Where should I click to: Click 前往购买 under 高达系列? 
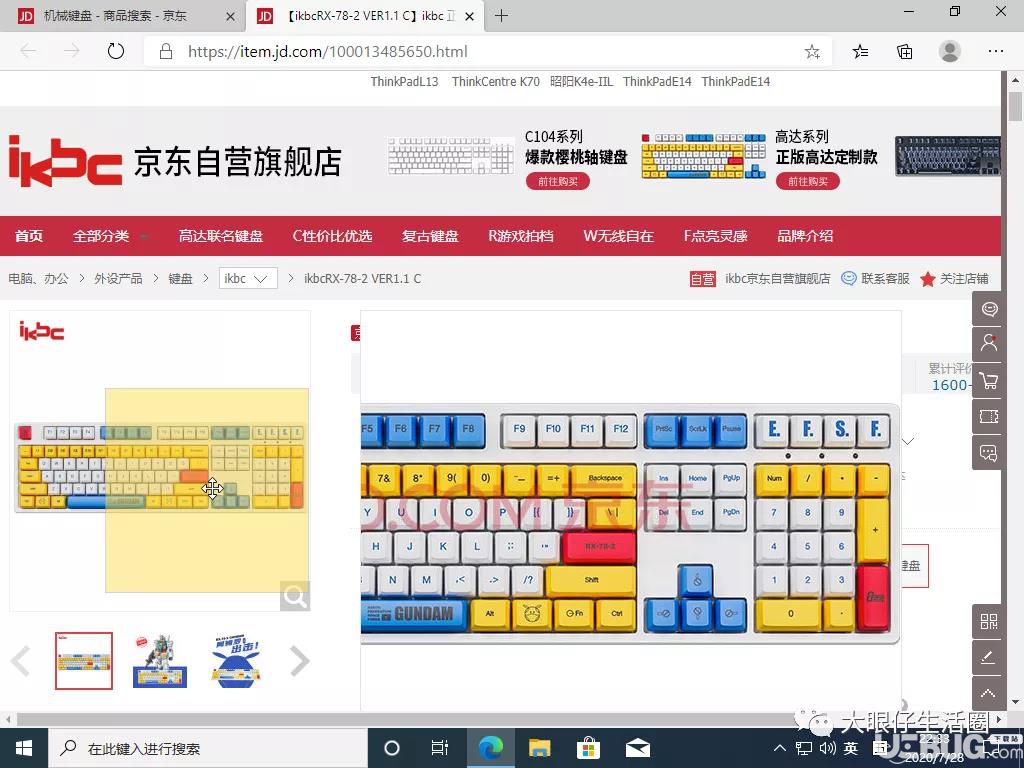pyautogui.click(x=808, y=182)
